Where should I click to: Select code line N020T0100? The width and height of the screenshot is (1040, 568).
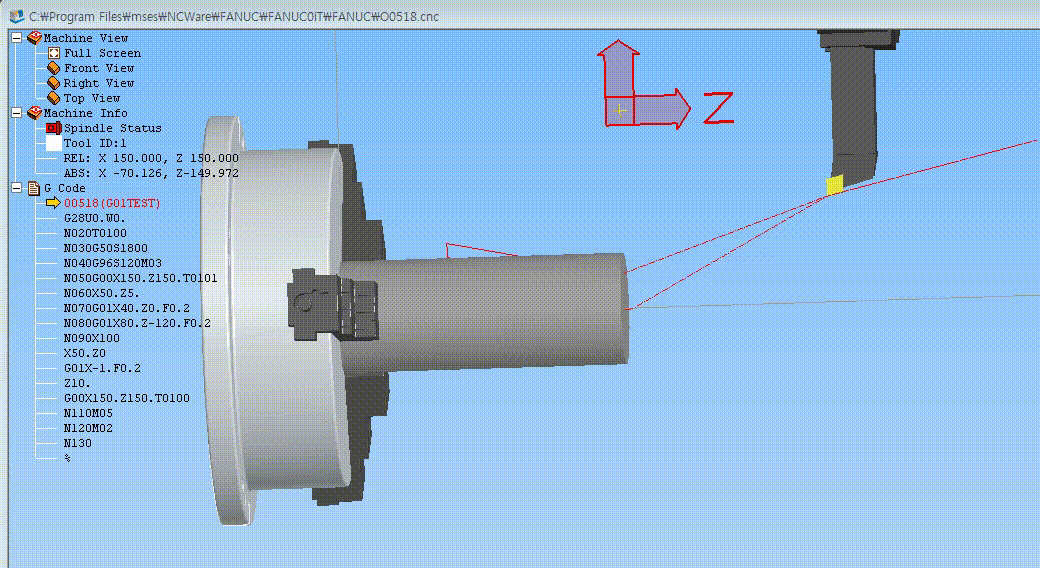click(95, 233)
